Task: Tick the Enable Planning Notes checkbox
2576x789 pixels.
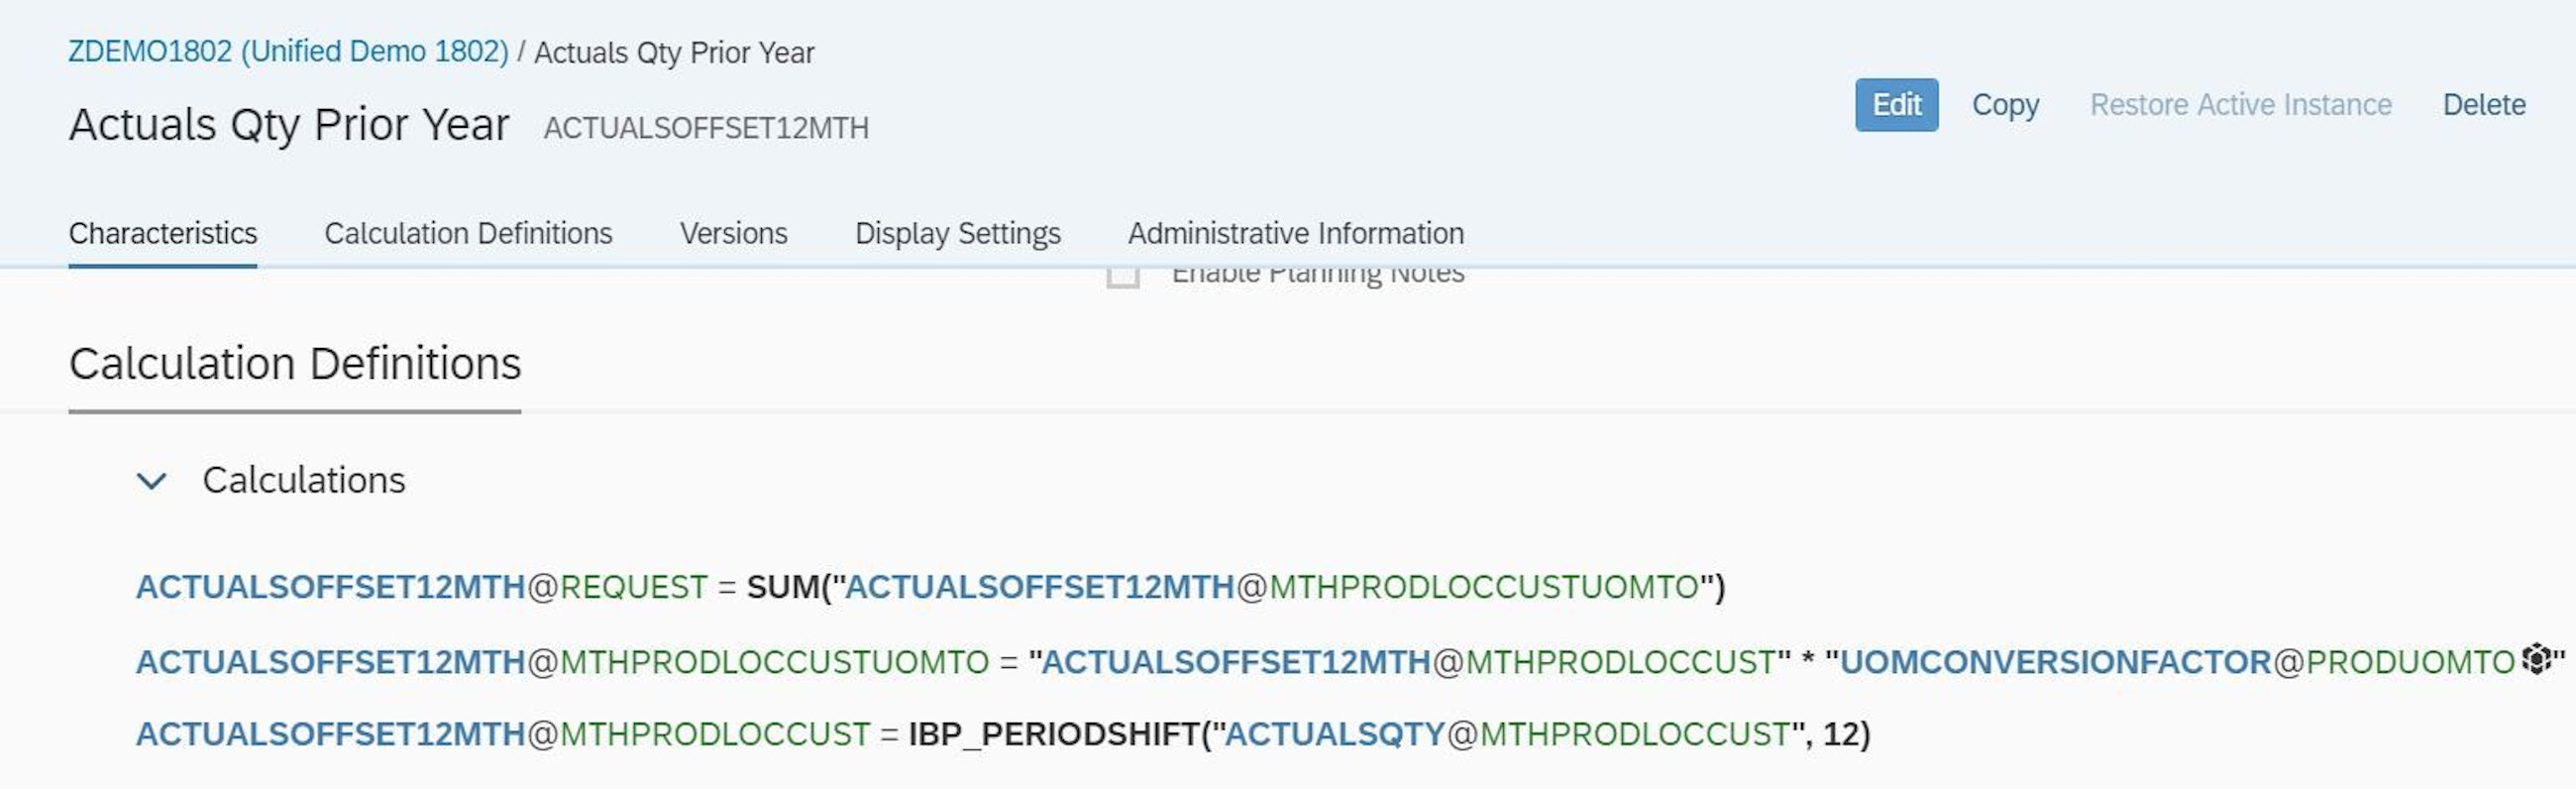Action: point(1123,275)
